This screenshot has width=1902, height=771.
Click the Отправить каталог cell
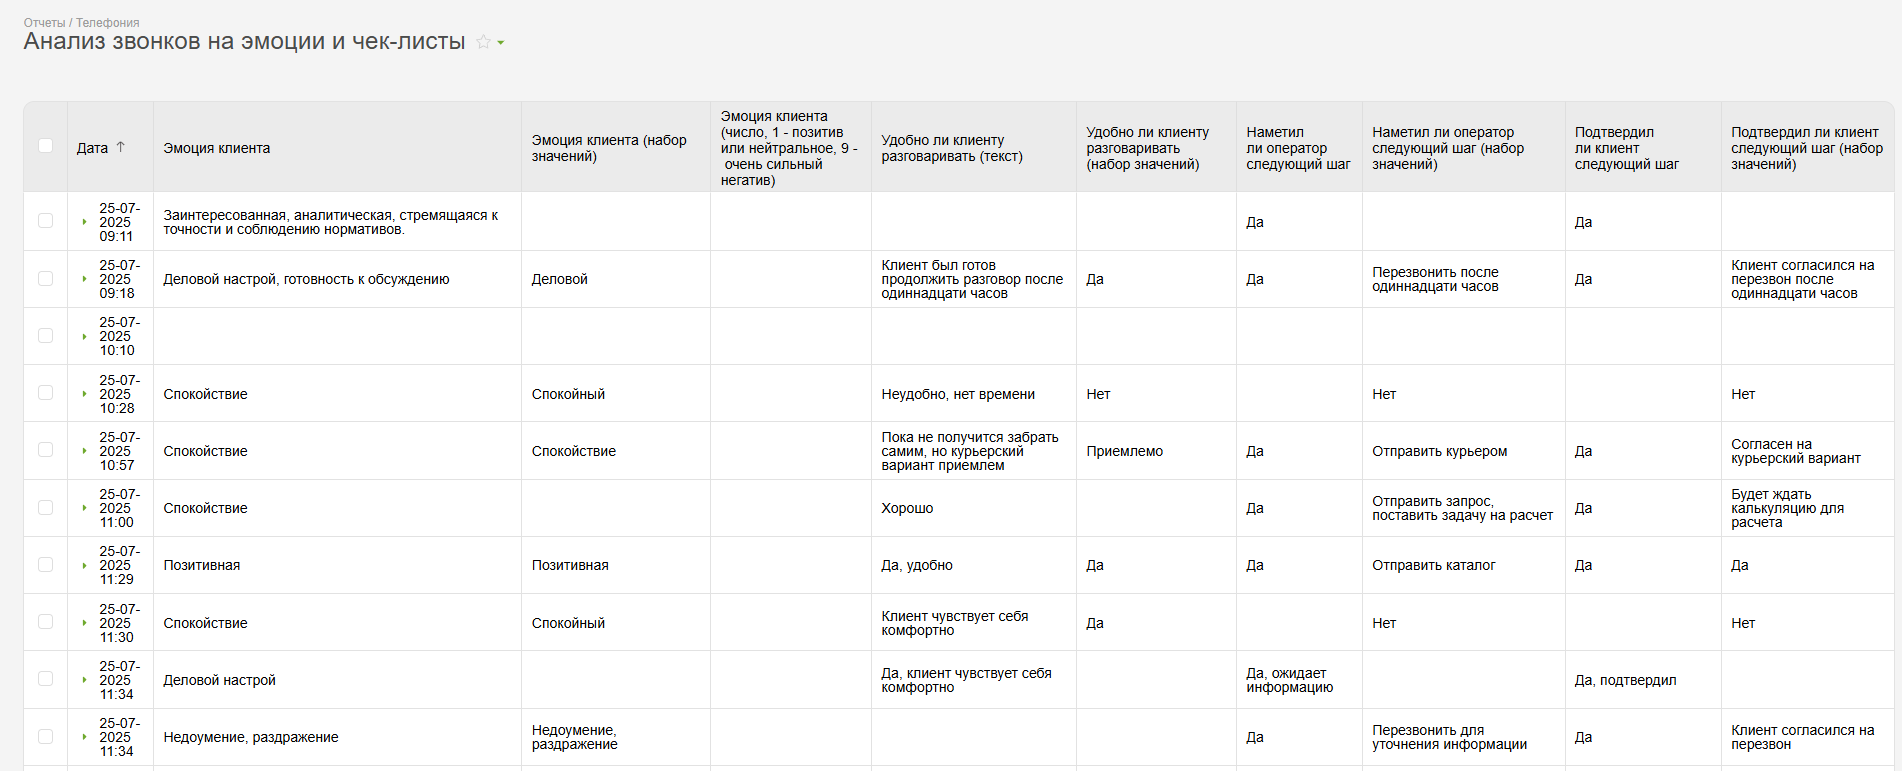(x=1433, y=565)
